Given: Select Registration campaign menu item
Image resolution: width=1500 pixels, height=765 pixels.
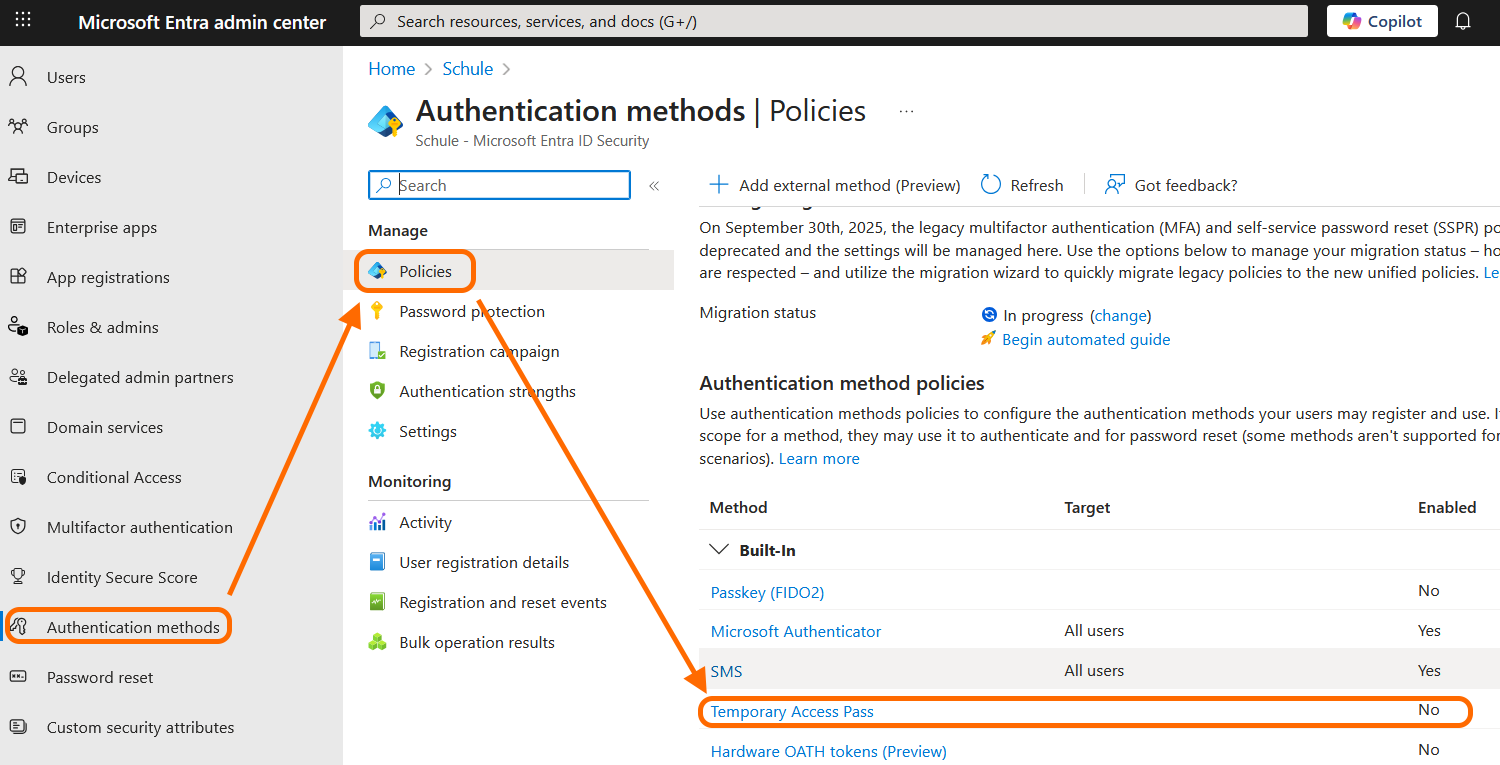Looking at the screenshot, I should pos(479,351).
